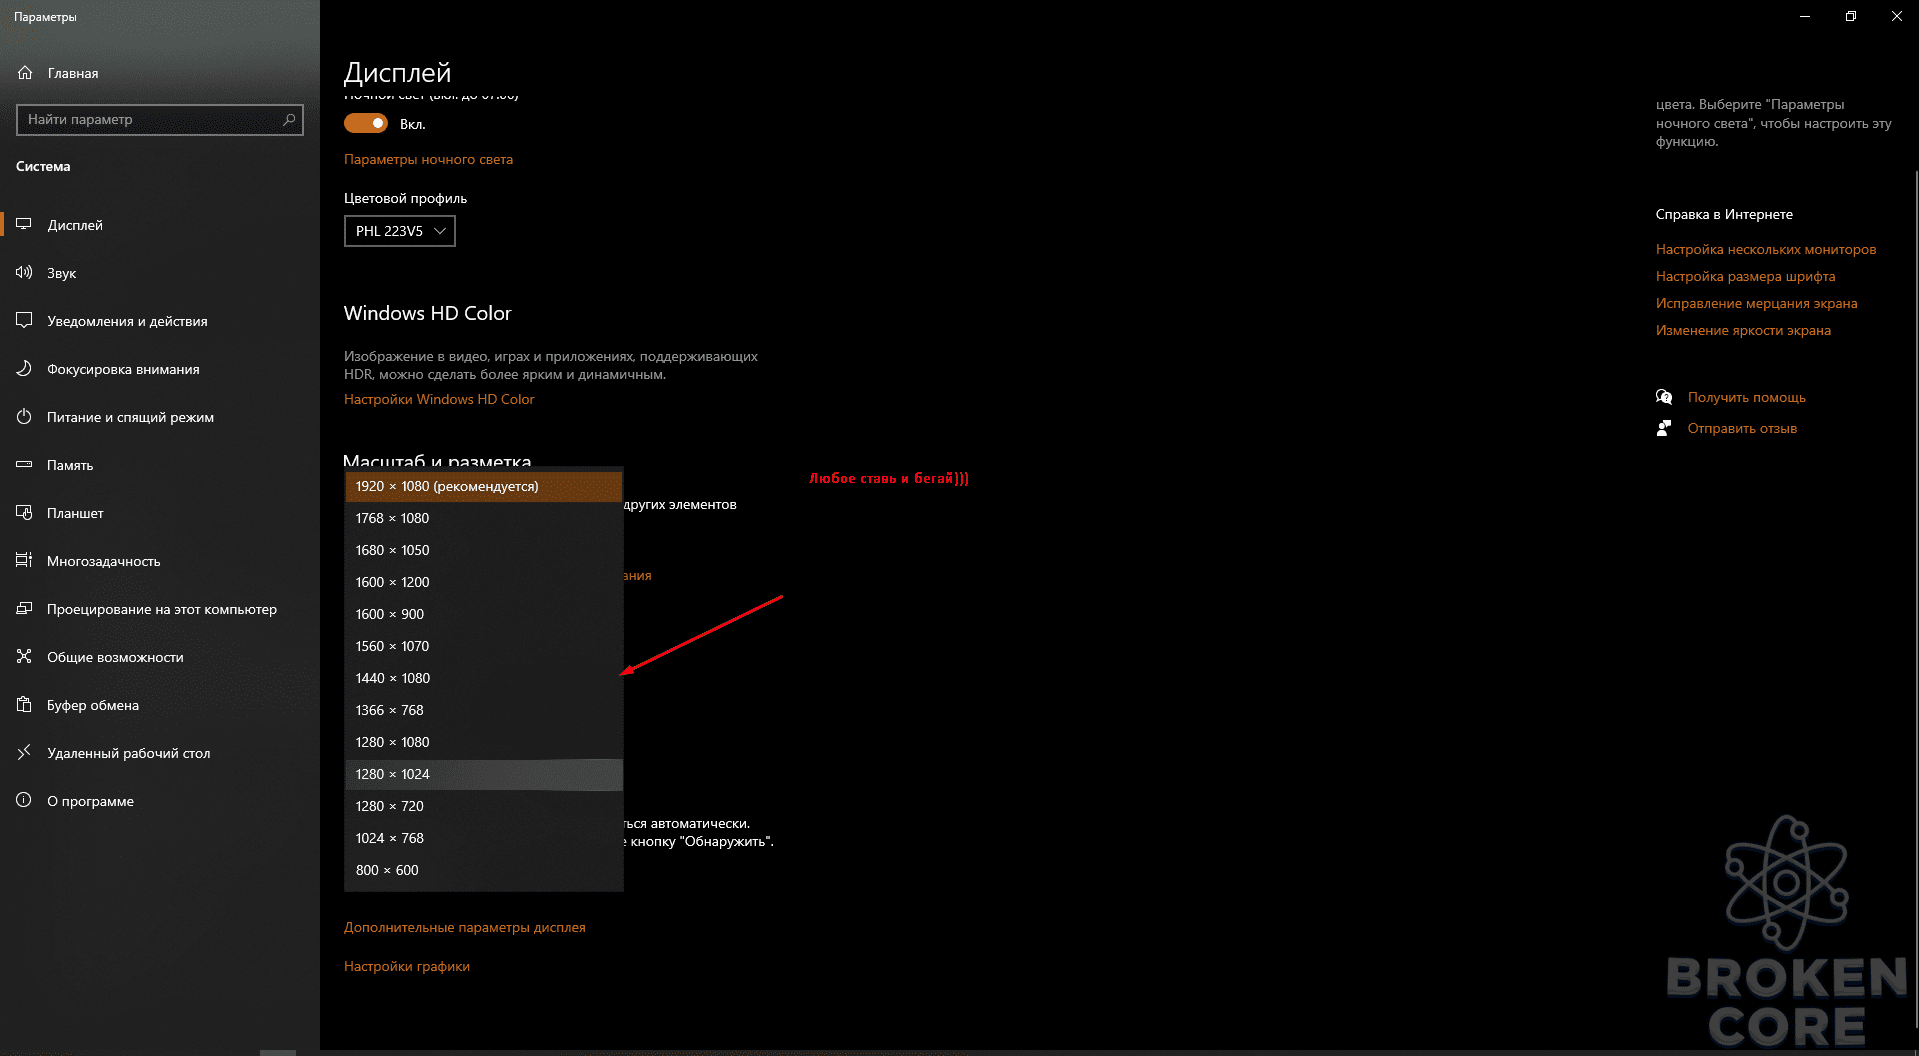Click the Многозадачность icon
This screenshot has width=1919, height=1056.
tap(24, 561)
